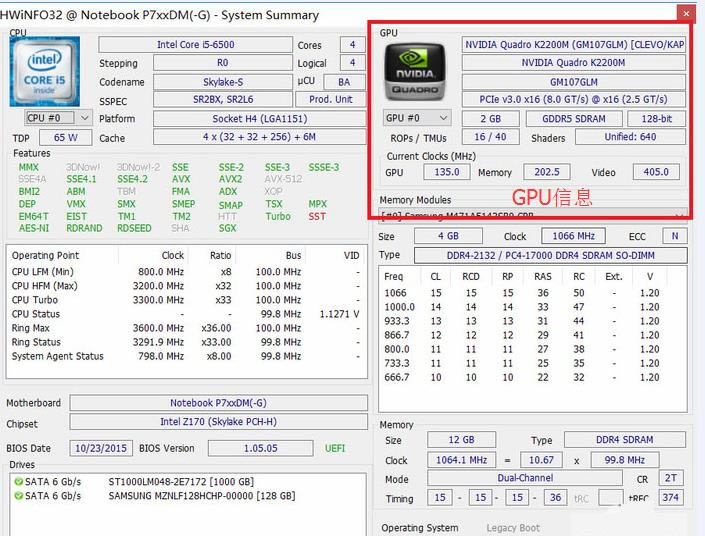Click the GDDR5 SDRAM field
Screen dimensions: 705x536
[574, 119]
